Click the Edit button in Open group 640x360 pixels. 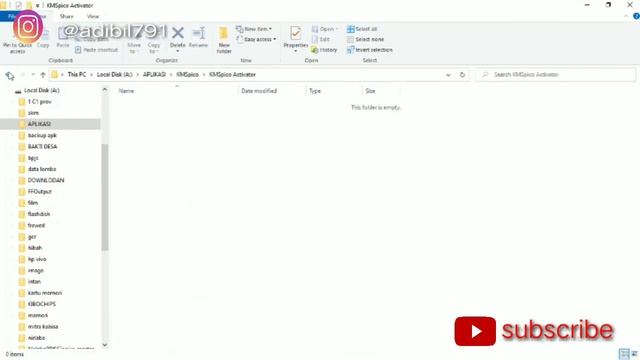point(321,40)
